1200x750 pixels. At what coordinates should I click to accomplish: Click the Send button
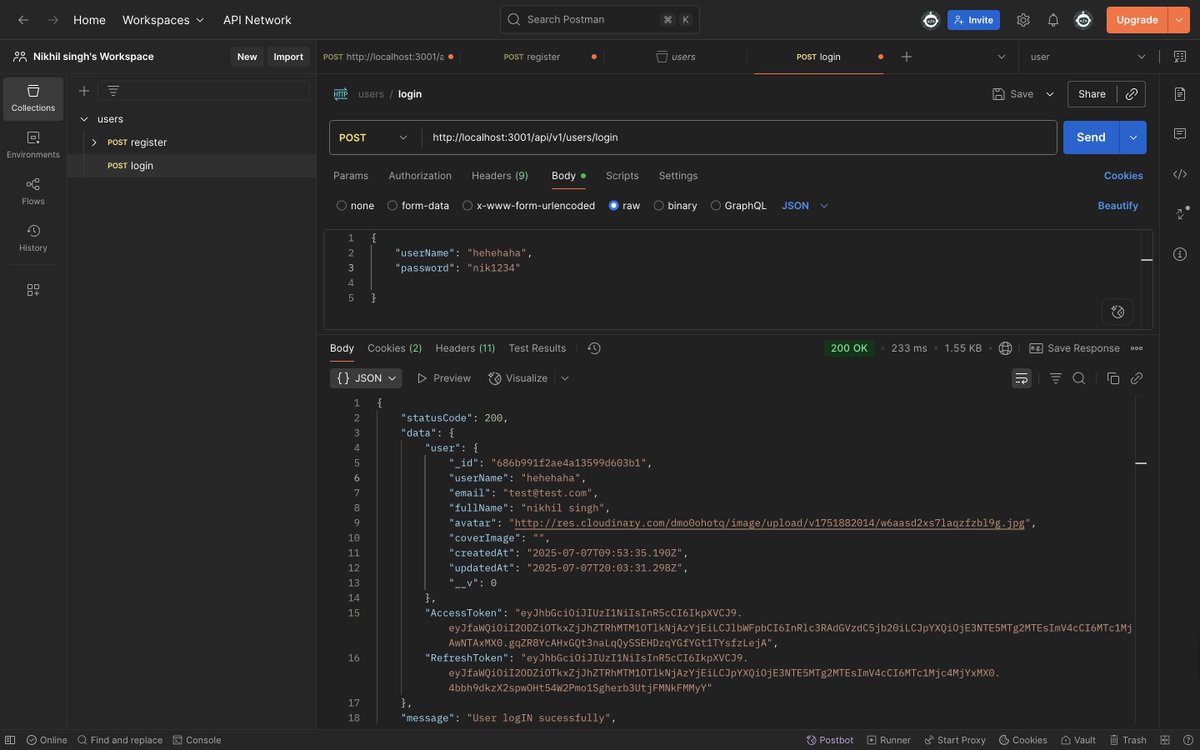[x=1091, y=137]
